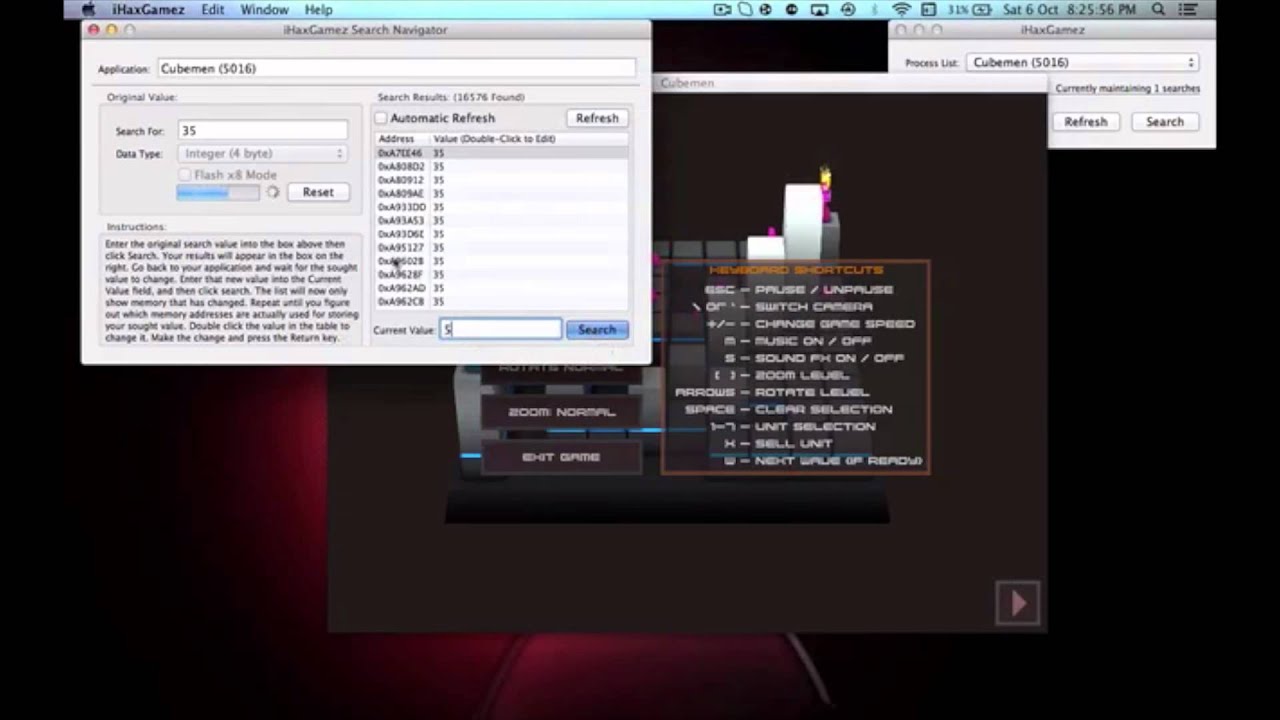Click the search progress bar
1280x720 pixels.
[218, 192]
